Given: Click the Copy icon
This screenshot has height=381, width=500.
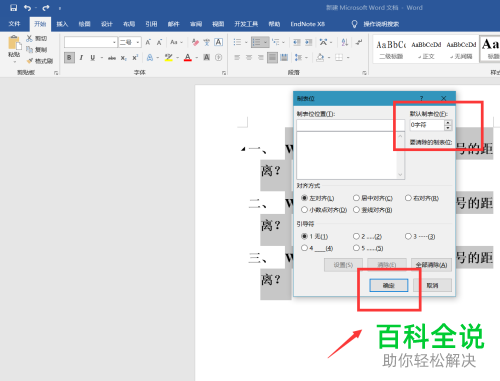Looking at the screenshot, I should pos(29,50).
